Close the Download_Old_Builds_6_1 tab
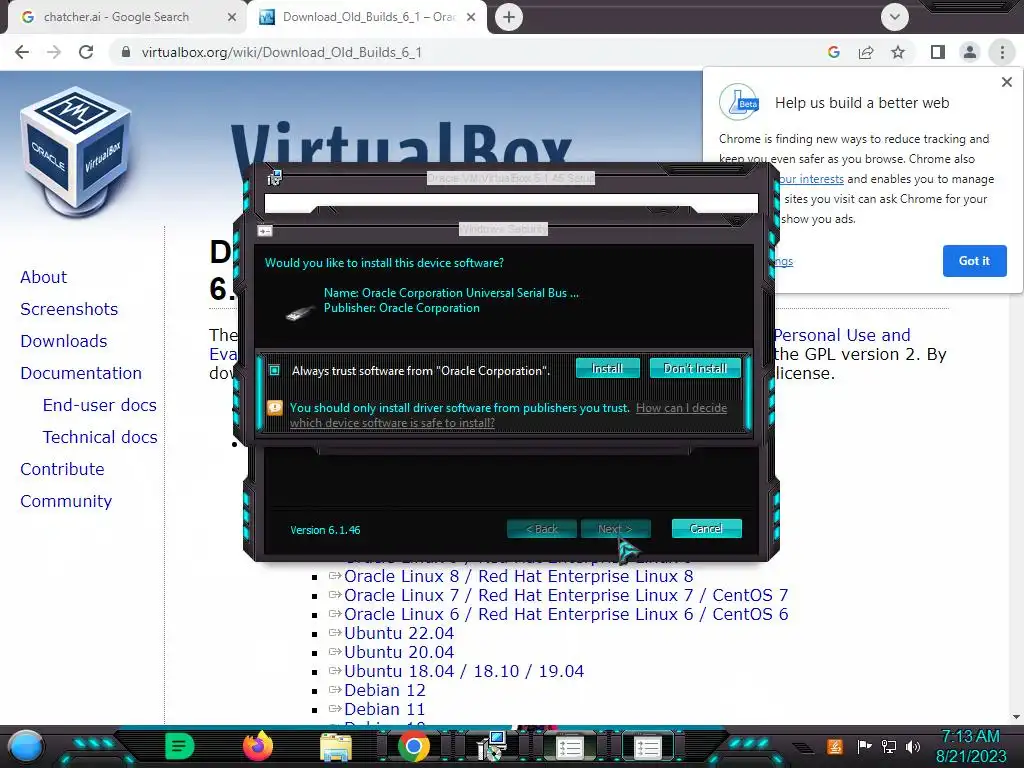This screenshot has height=768, width=1024. (x=471, y=18)
